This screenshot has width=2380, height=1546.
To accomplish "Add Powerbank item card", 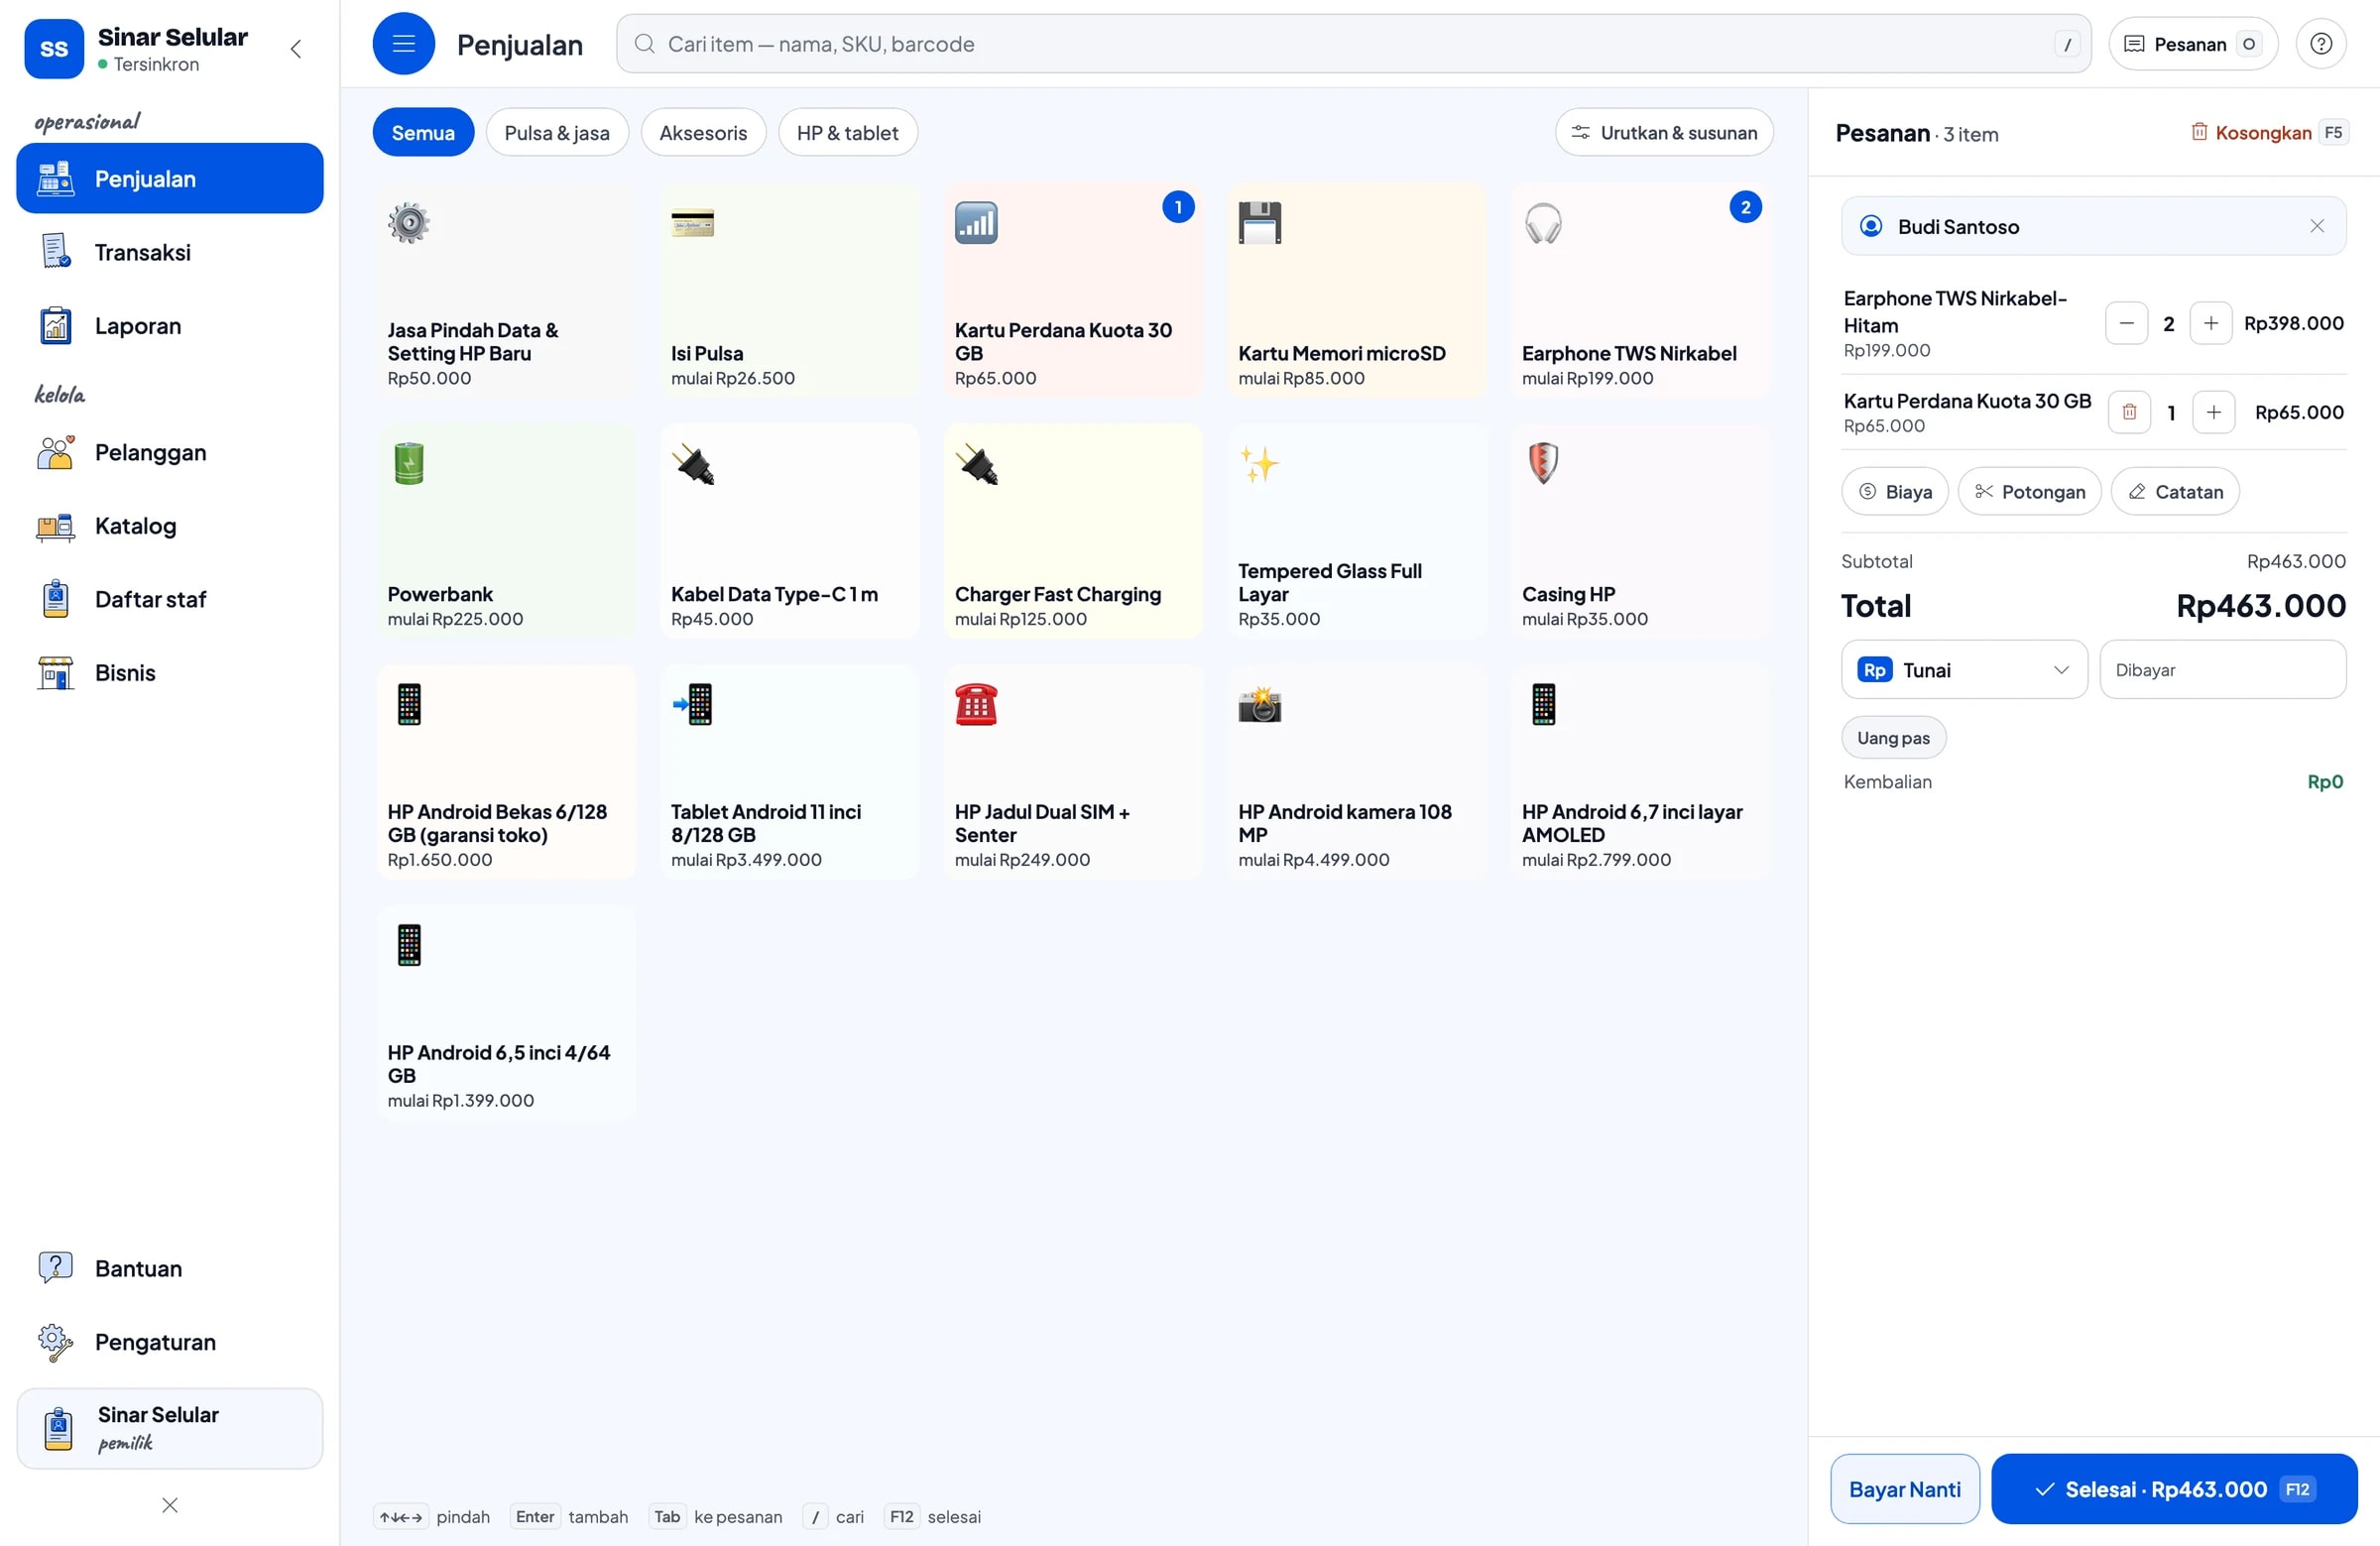I will click(506, 532).
